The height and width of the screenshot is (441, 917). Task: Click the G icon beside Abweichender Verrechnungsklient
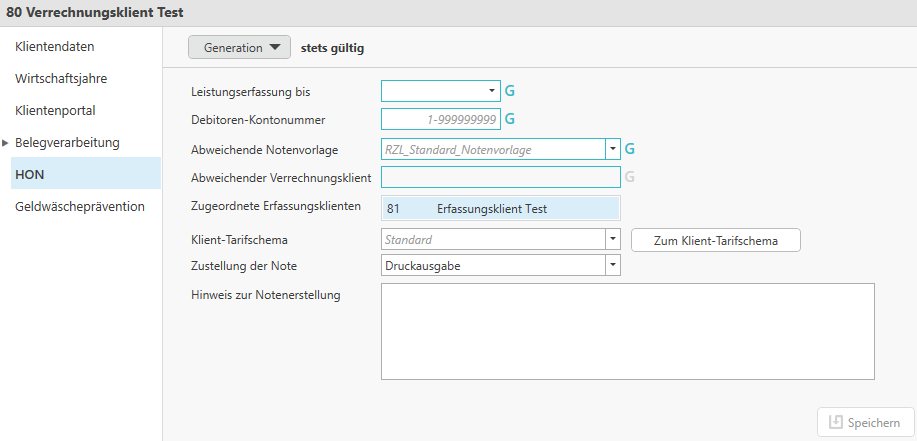pos(629,177)
